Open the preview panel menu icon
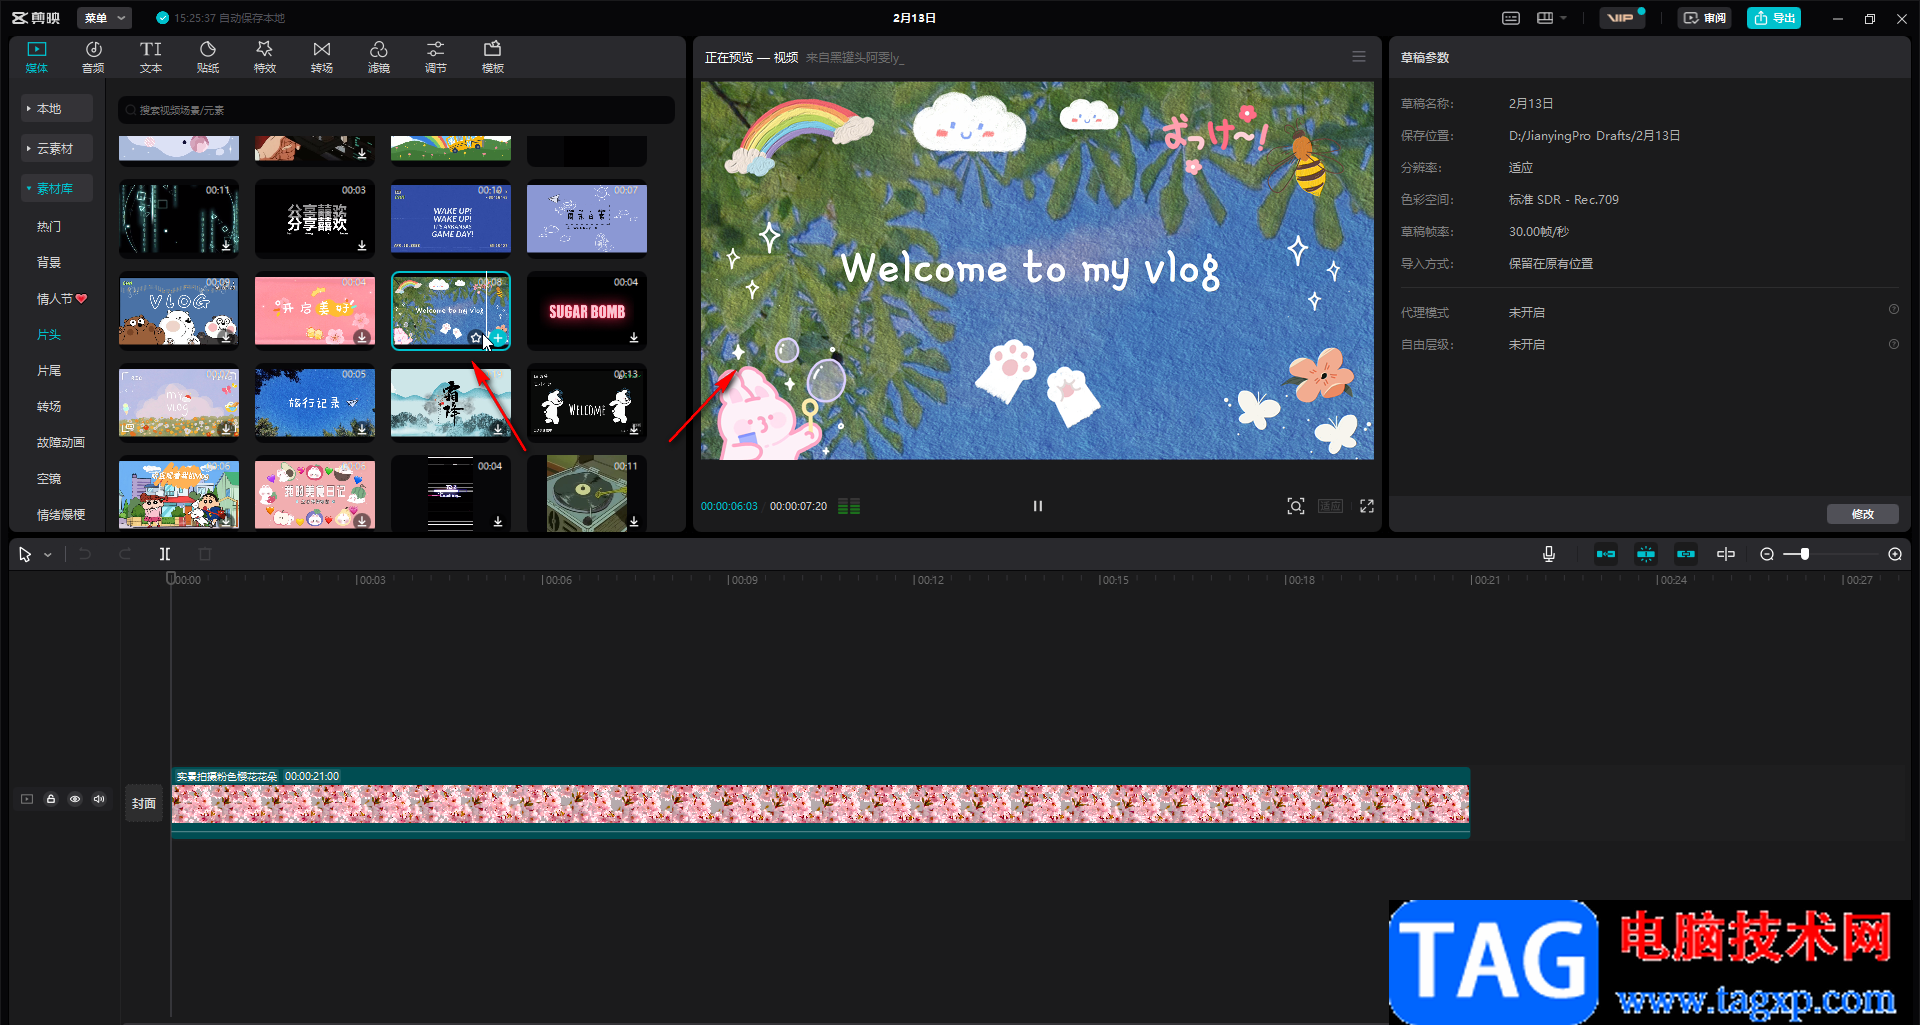 (x=1359, y=57)
